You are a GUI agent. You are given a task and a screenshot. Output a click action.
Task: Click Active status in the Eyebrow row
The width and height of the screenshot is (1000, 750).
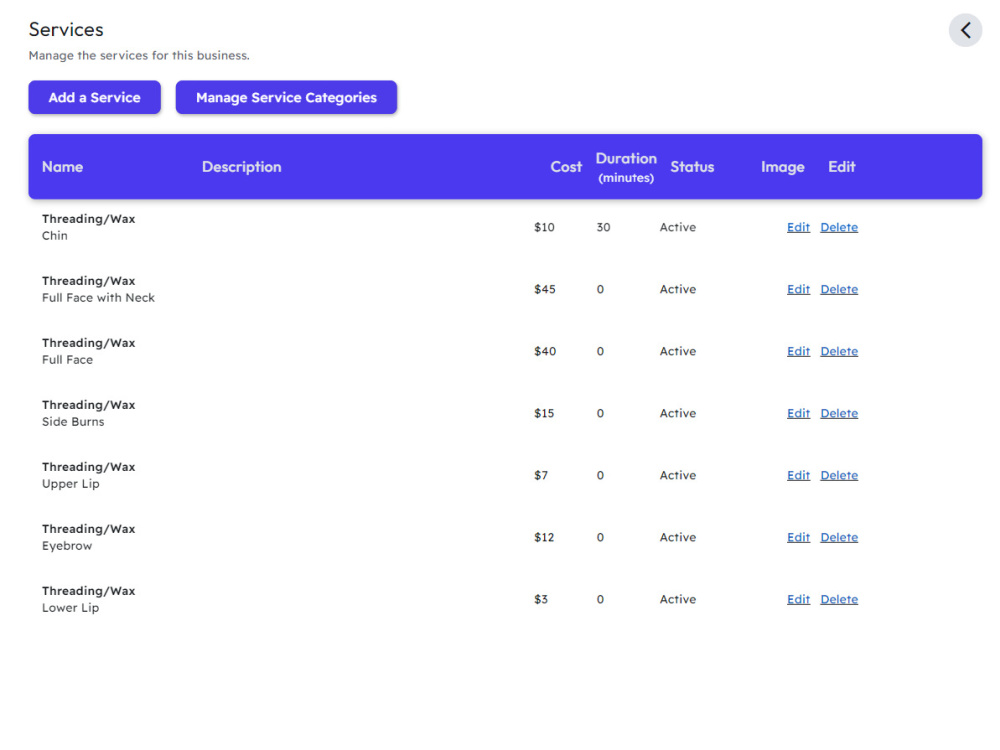pyautogui.click(x=677, y=537)
